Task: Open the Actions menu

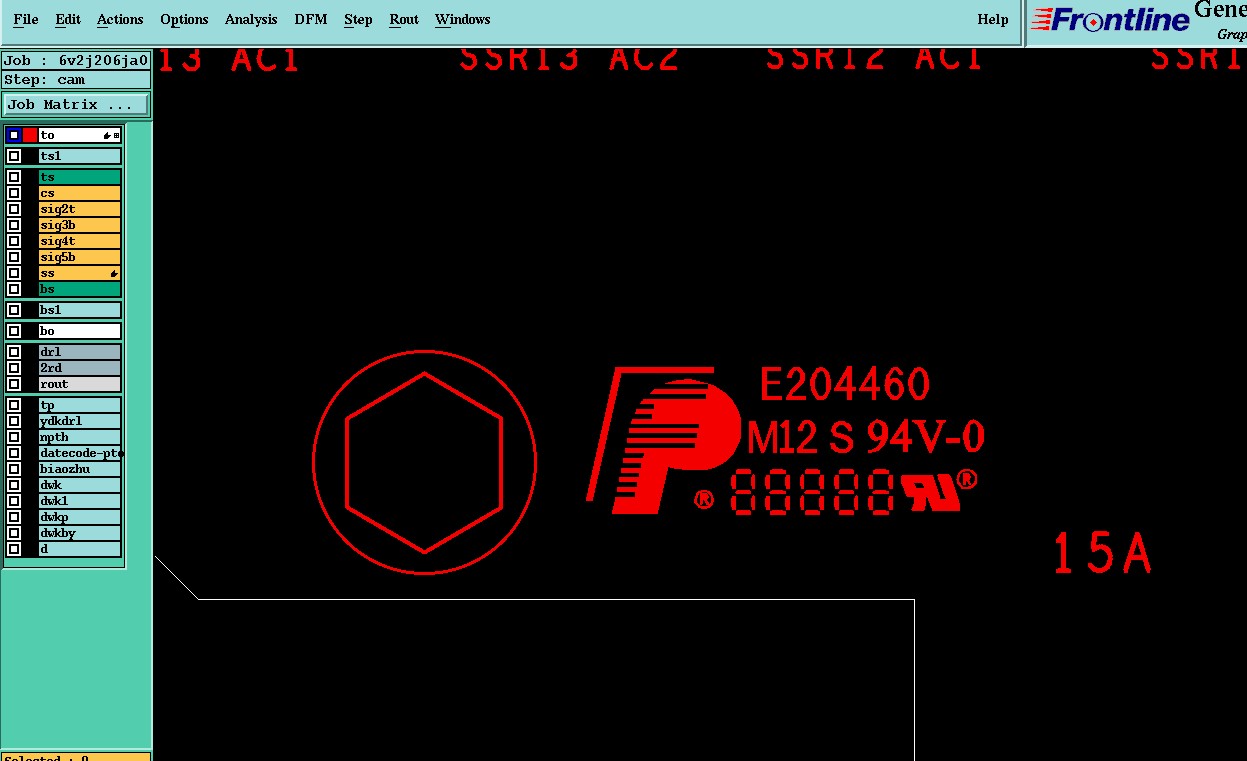Action: pos(120,19)
